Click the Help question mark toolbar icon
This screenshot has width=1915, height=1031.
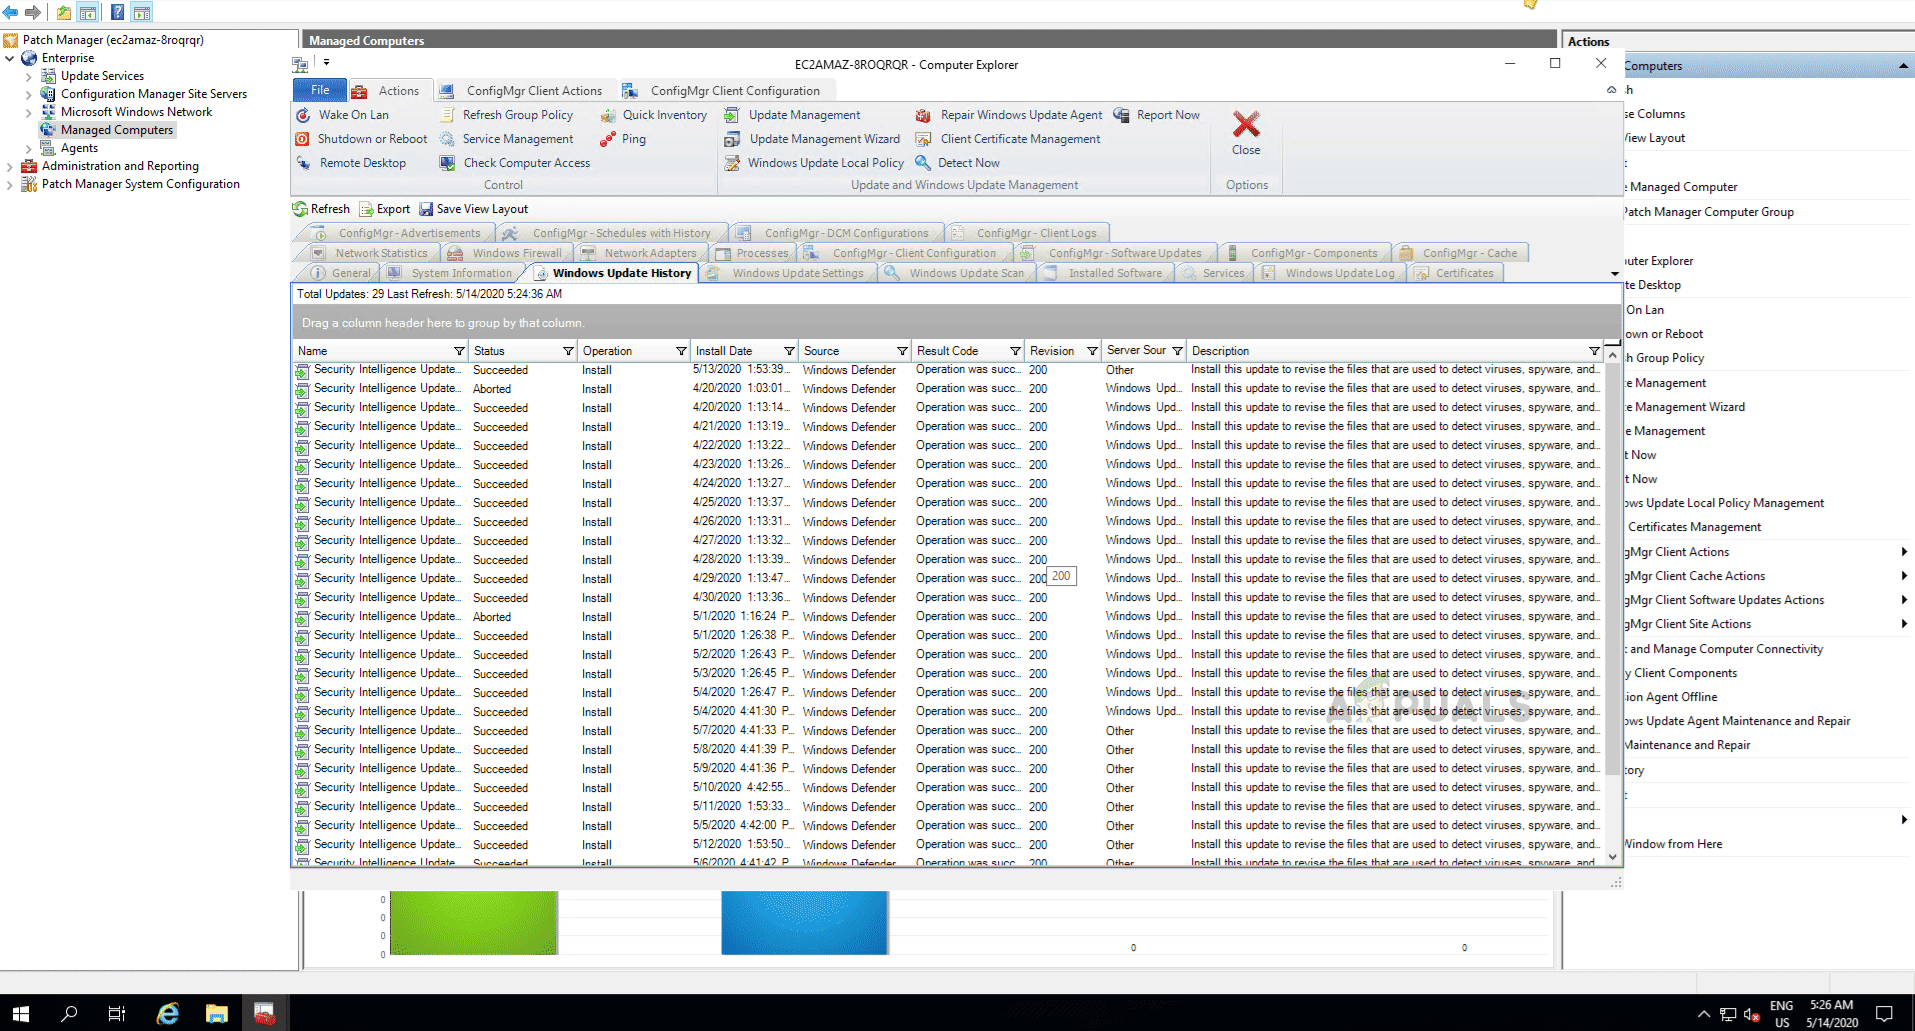pyautogui.click(x=117, y=12)
